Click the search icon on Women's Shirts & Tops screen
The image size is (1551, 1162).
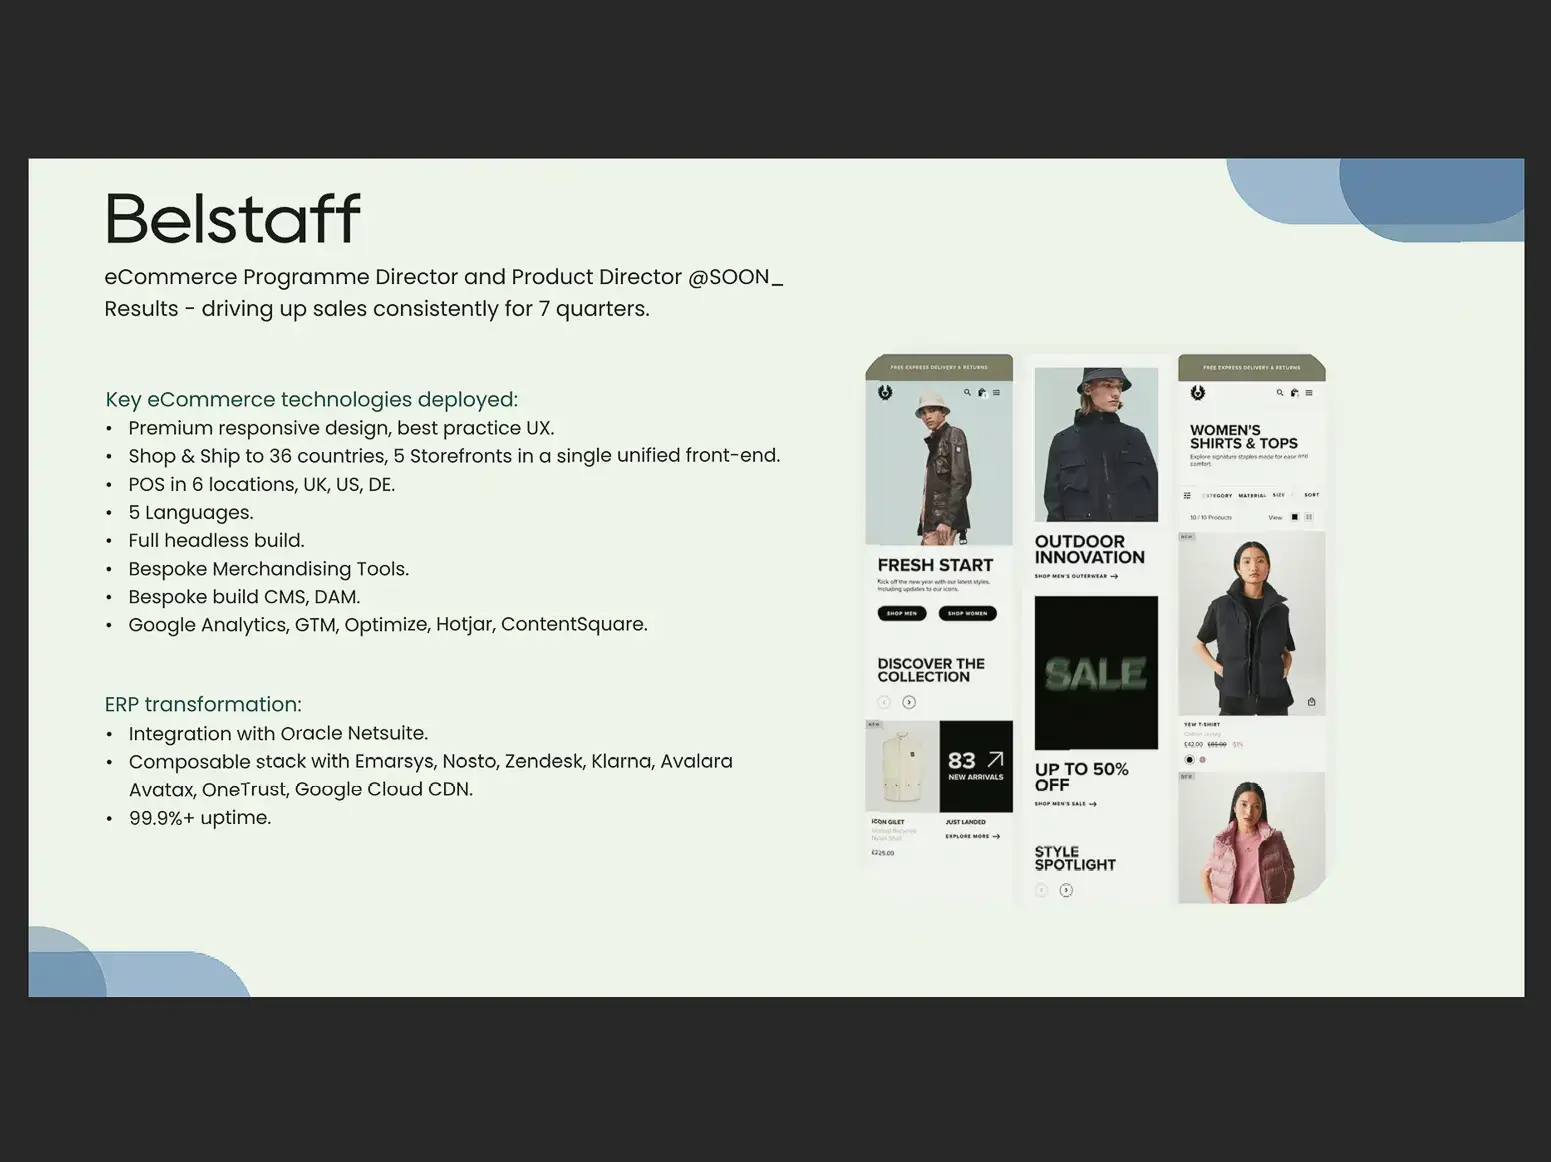(x=1280, y=393)
